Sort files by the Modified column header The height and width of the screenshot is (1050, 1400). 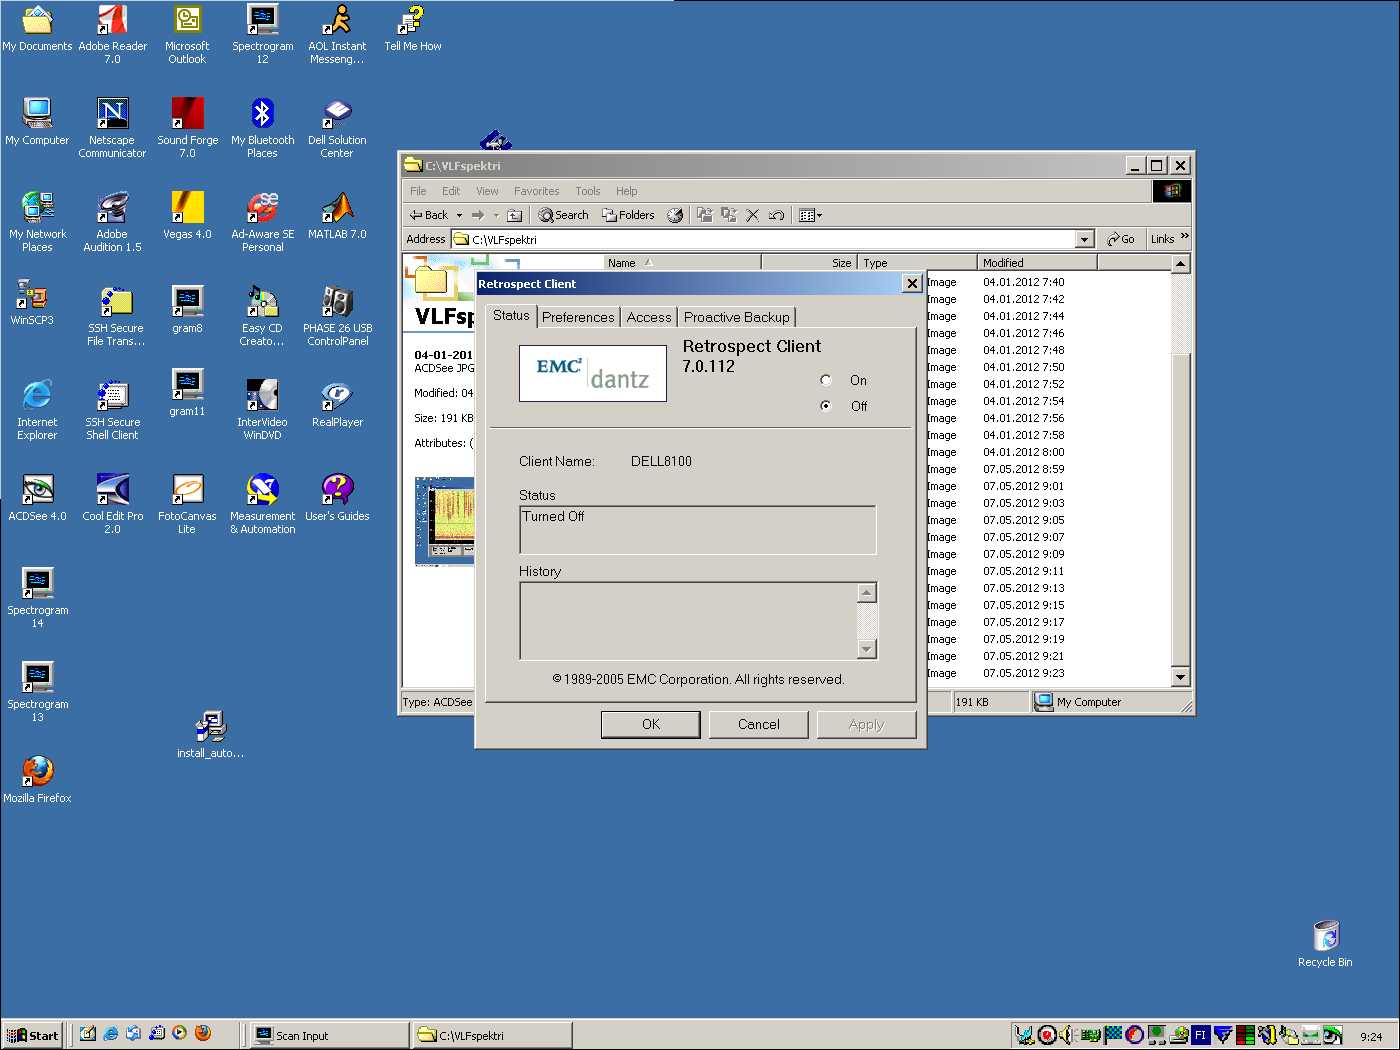pos(1037,263)
